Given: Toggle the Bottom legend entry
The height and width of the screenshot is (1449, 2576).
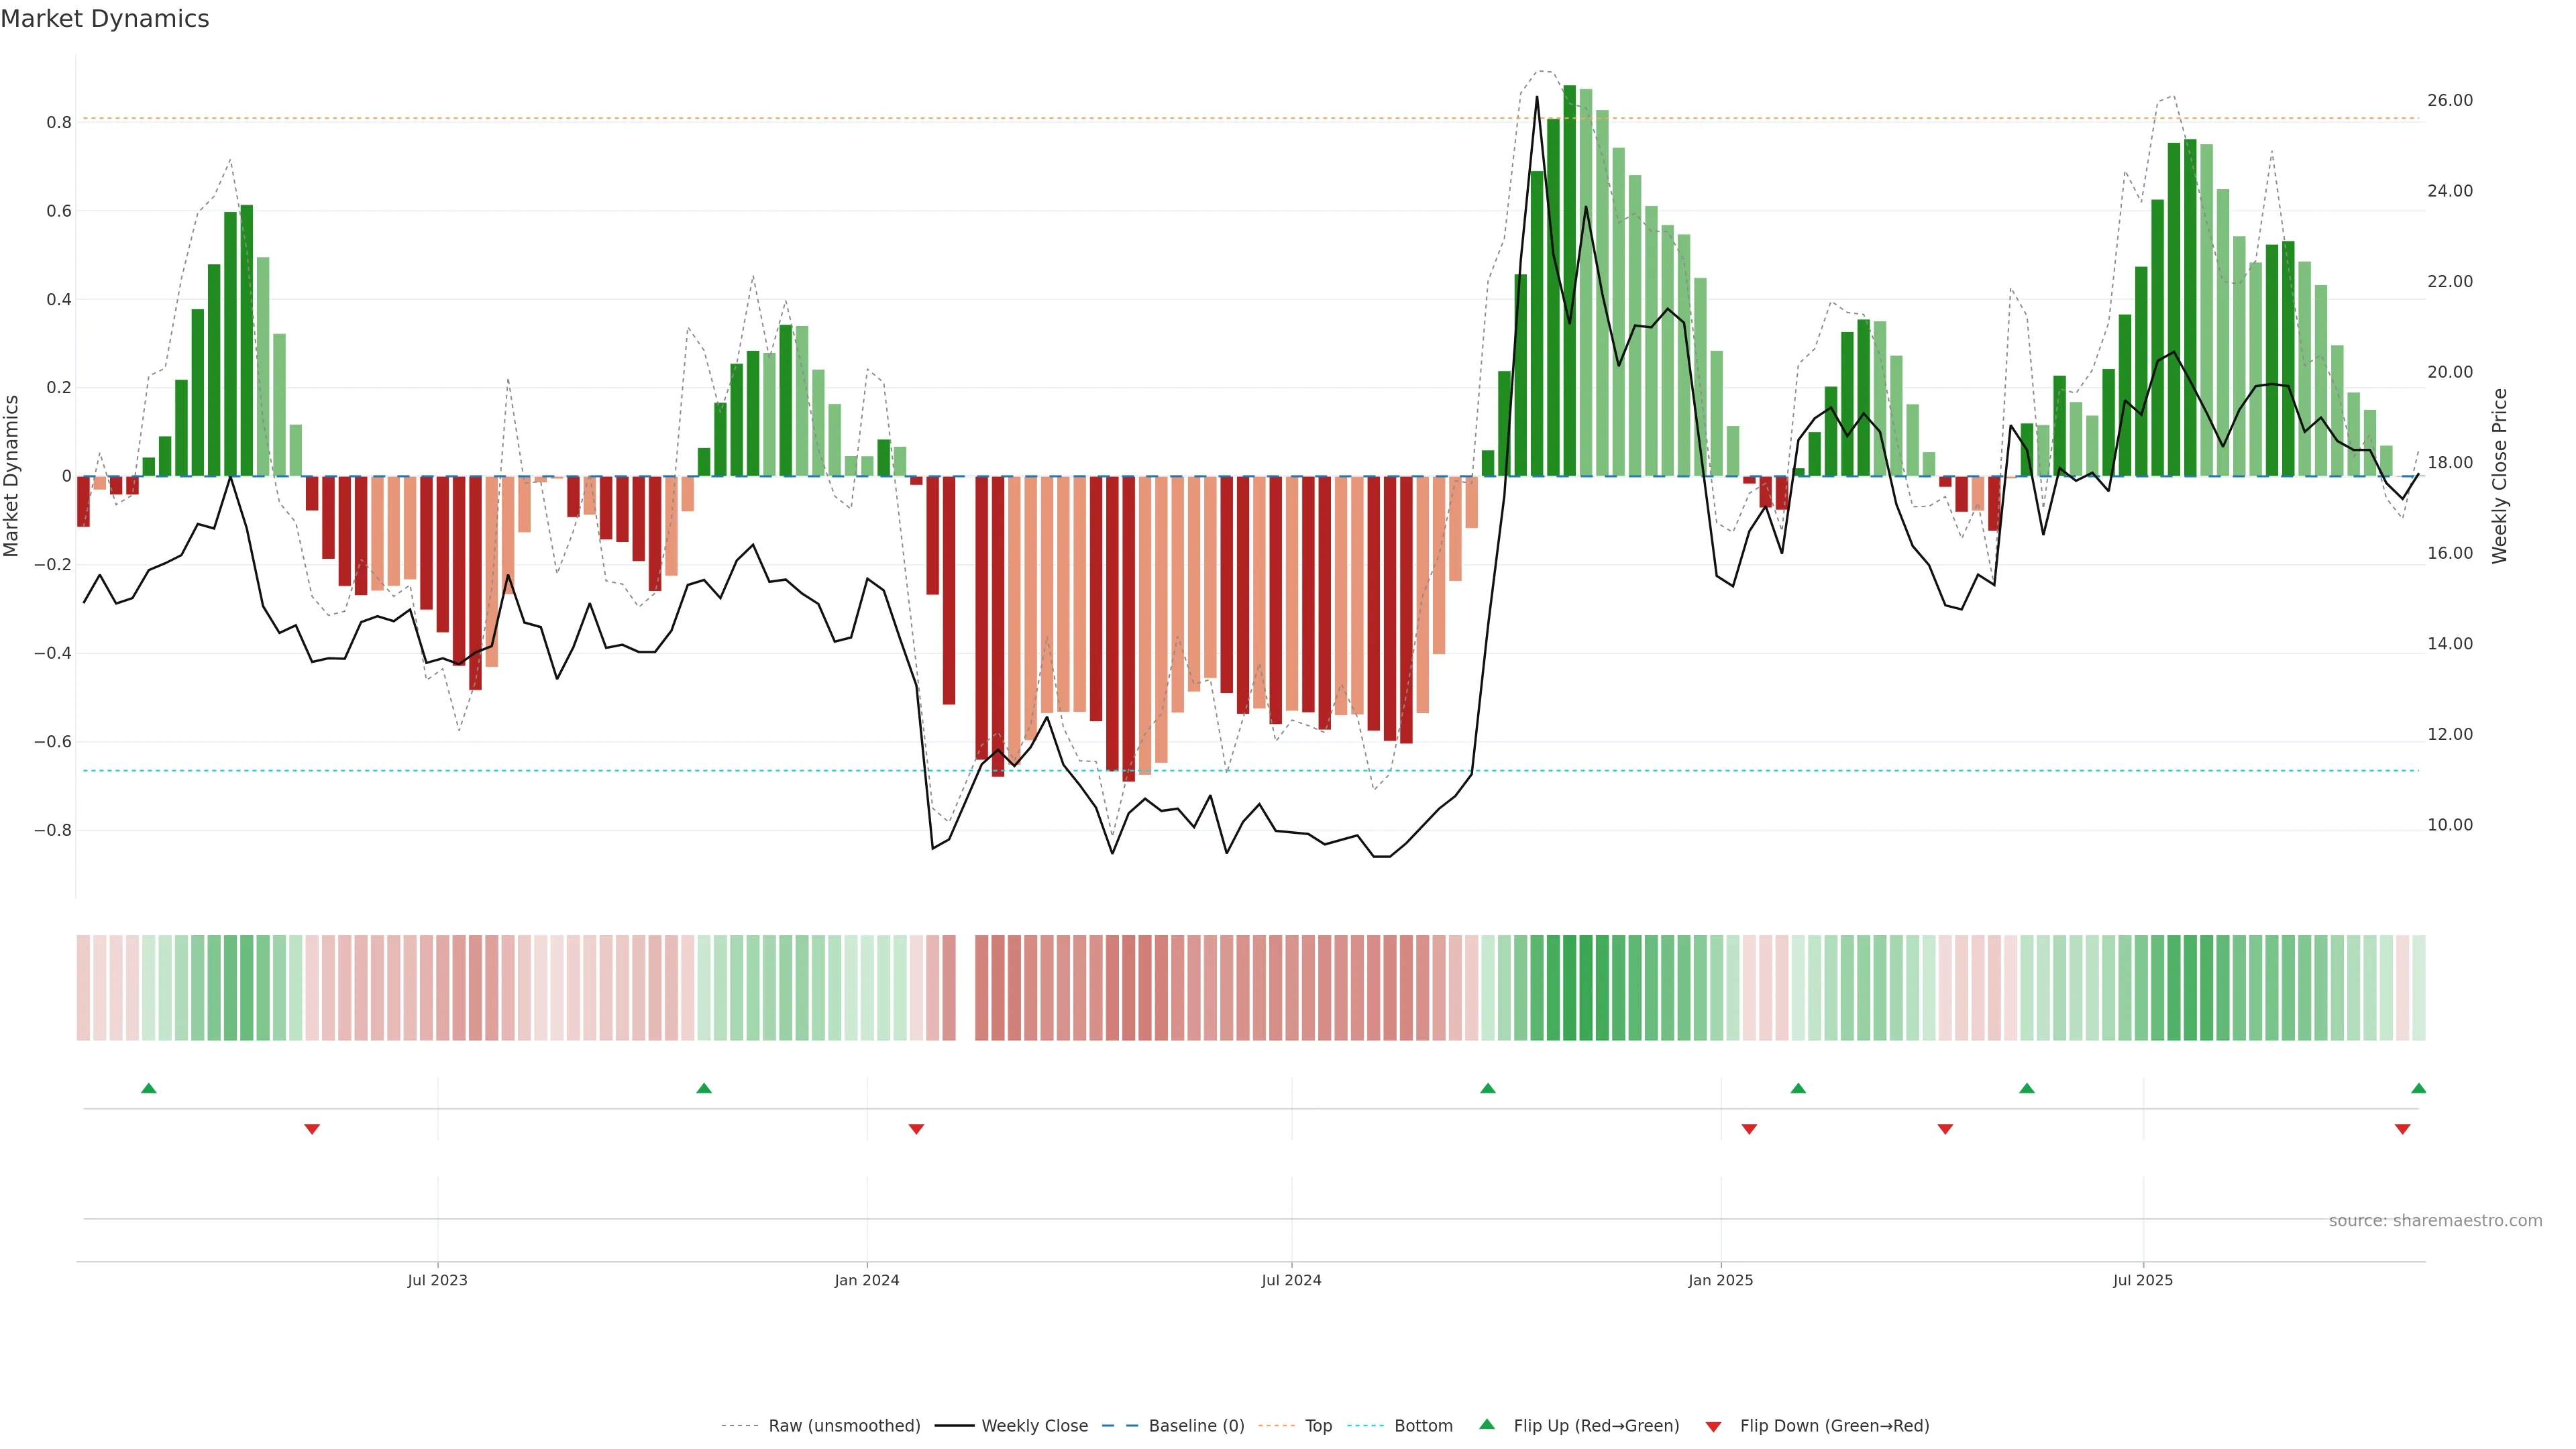Looking at the screenshot, I should [x=1423, y=1426].
